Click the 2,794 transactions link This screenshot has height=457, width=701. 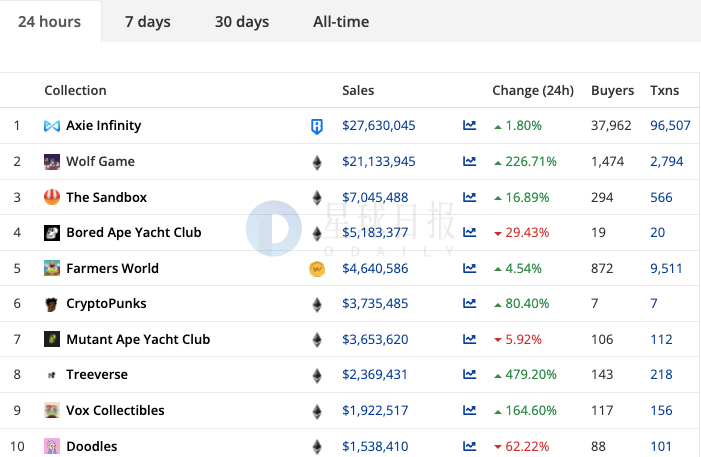[x=667, y=161]
